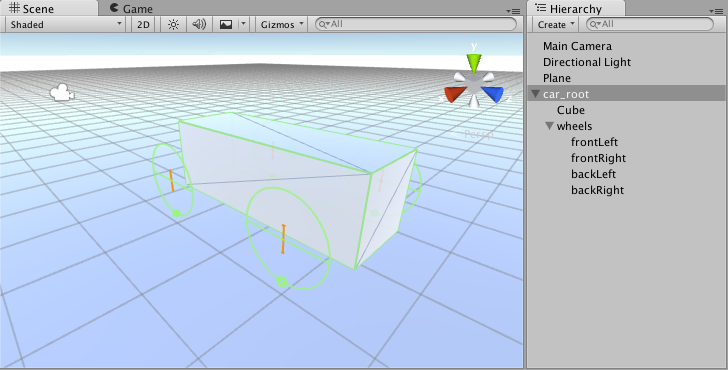Collapse the wheels tree triangle
The height and width of the screenshot is (370, 728).
tap(549, 126)
